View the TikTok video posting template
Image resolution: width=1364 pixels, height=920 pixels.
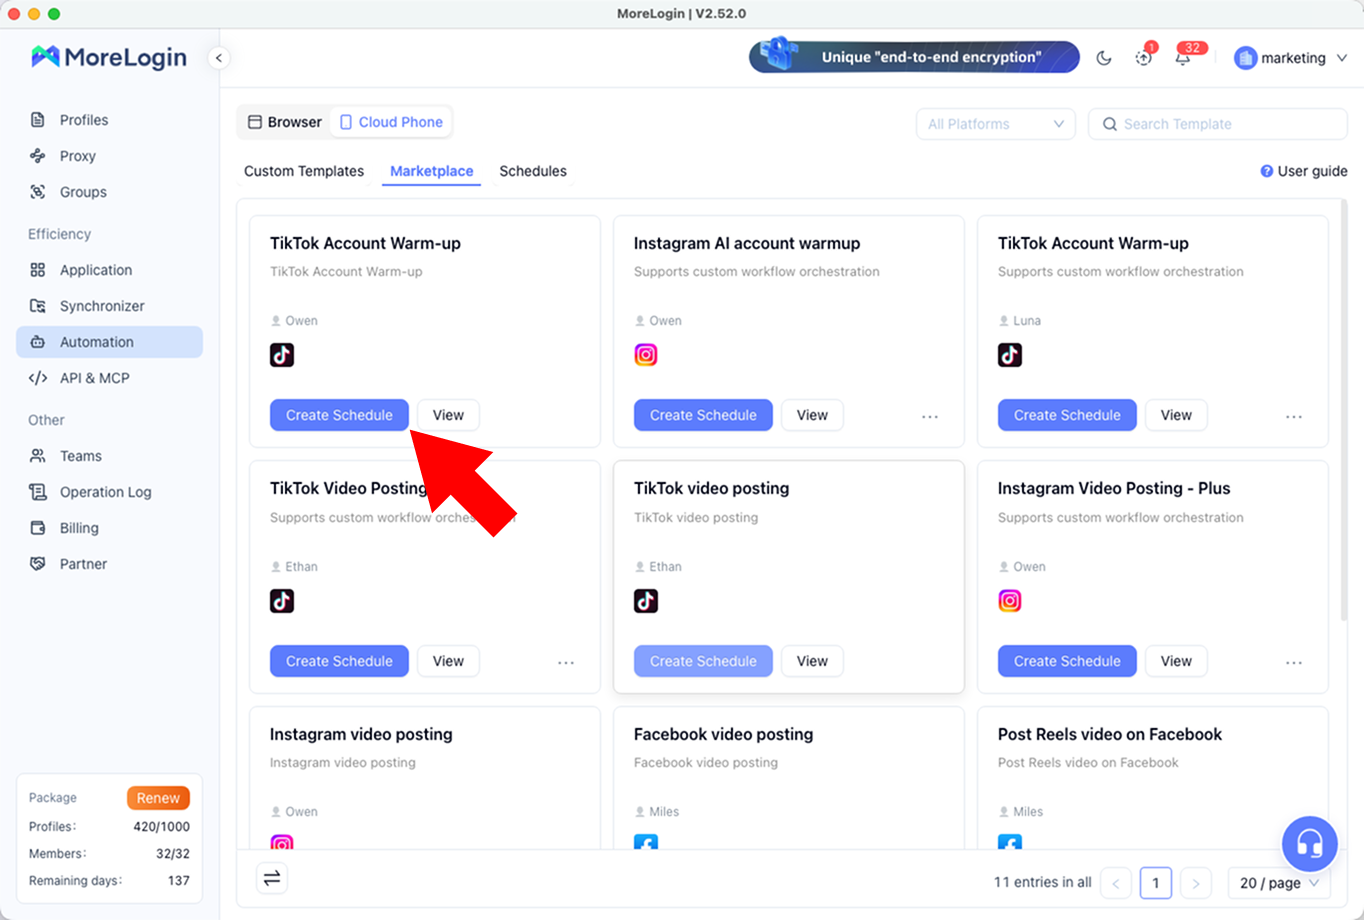pos(812,661)
